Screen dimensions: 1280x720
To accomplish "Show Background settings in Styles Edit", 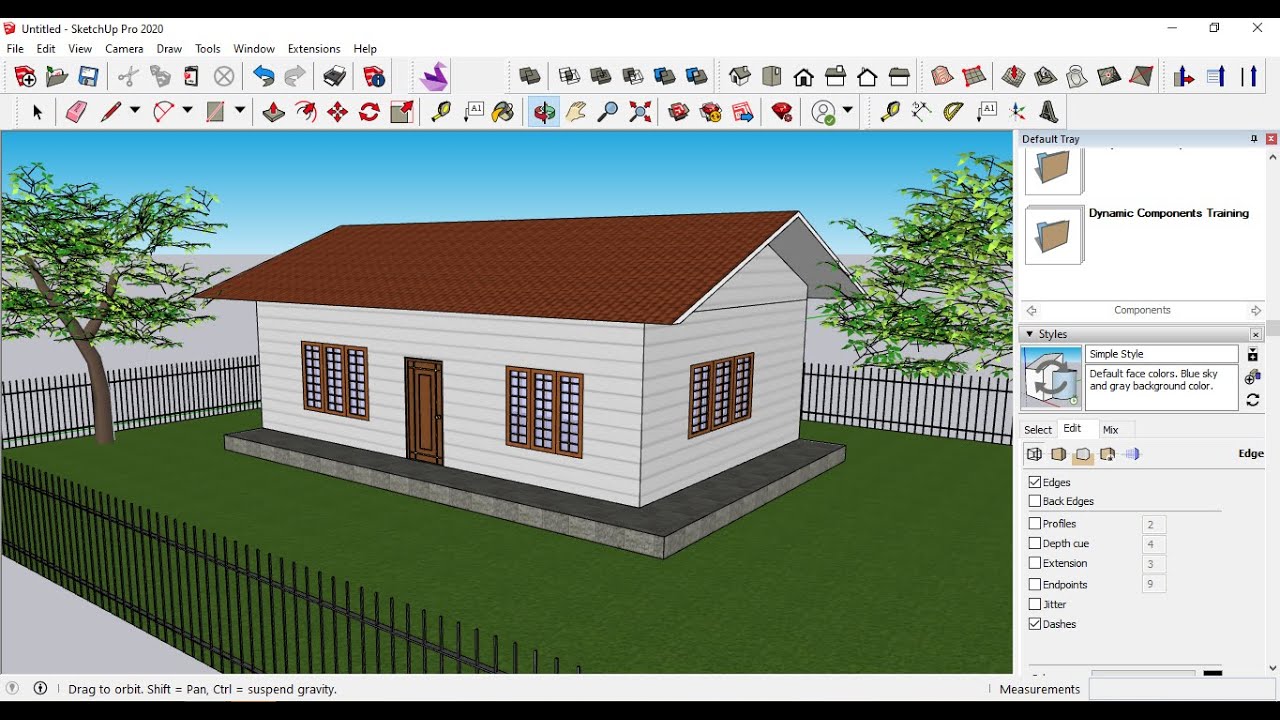I will [x=1083, y=455].
